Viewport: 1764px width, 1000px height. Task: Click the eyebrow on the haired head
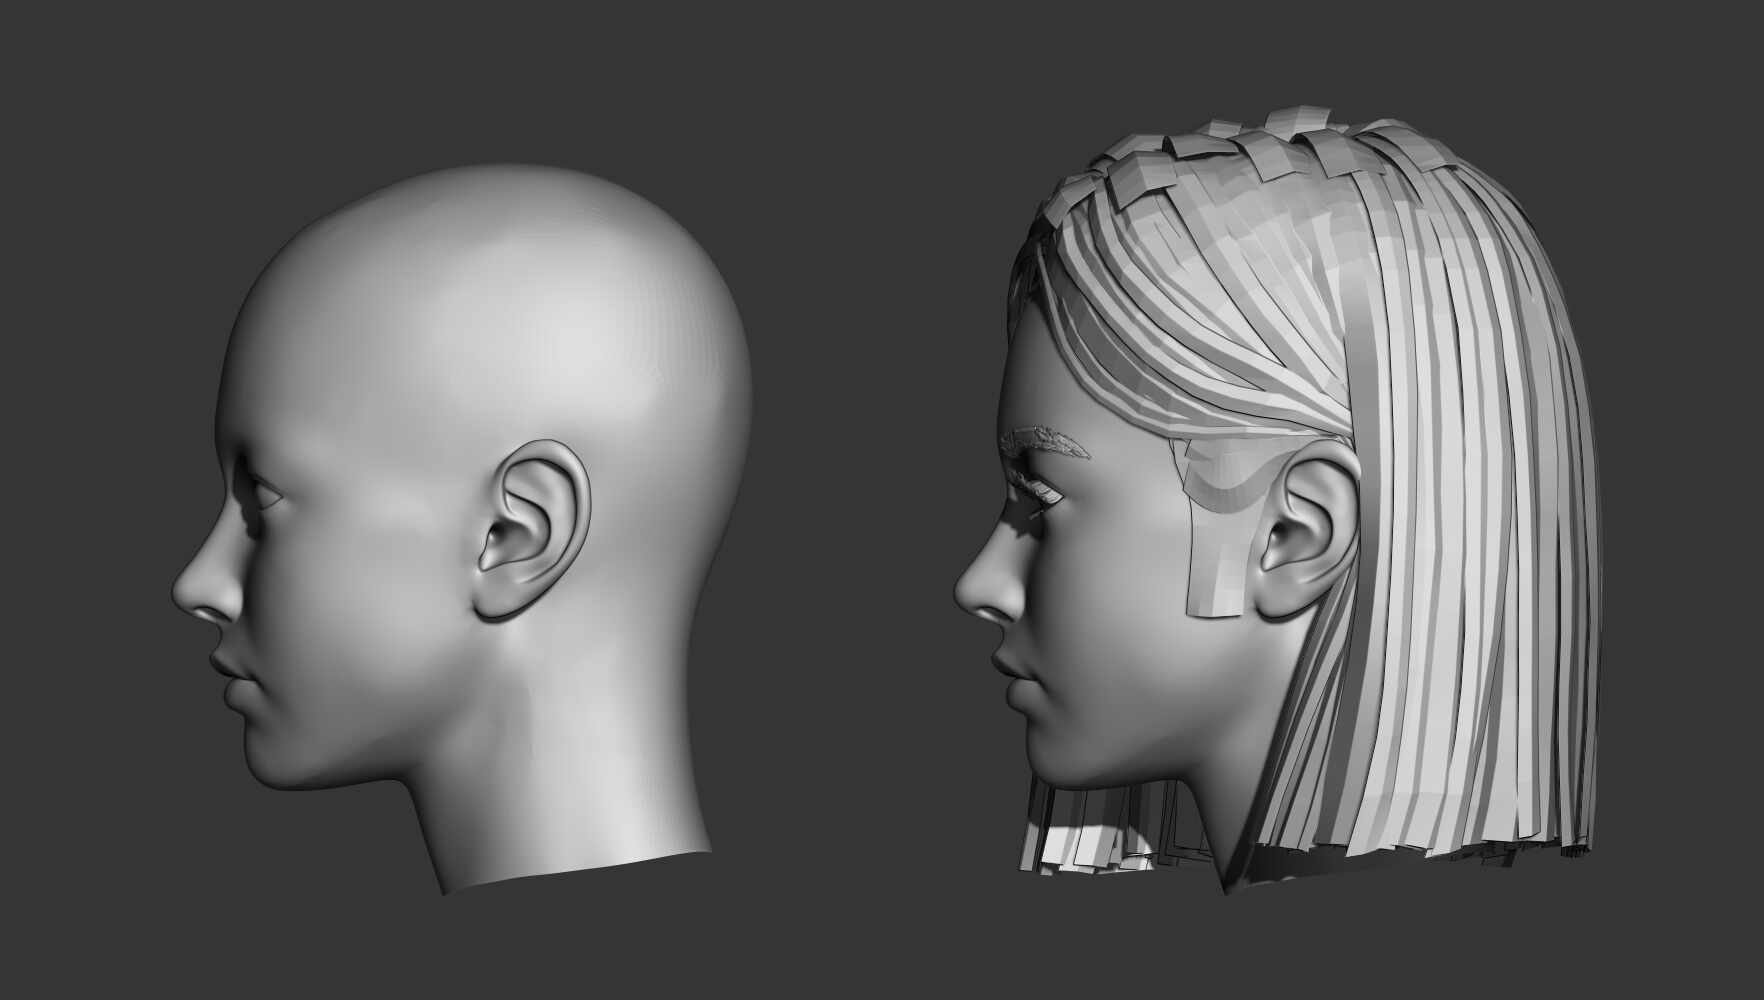[1044, 443]
